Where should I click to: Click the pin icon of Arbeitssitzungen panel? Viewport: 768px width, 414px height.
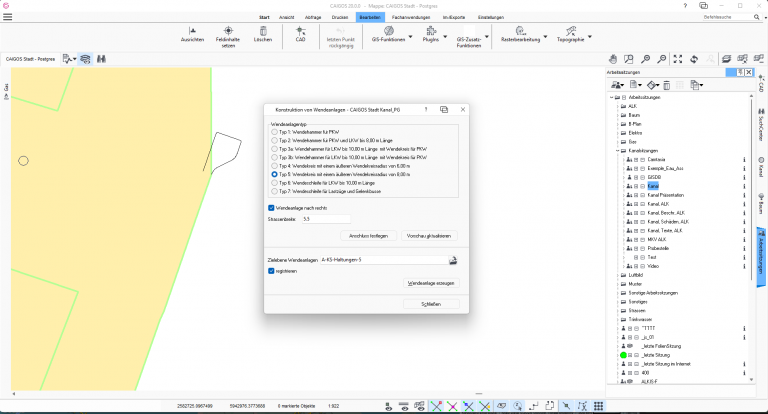[741, 73]
